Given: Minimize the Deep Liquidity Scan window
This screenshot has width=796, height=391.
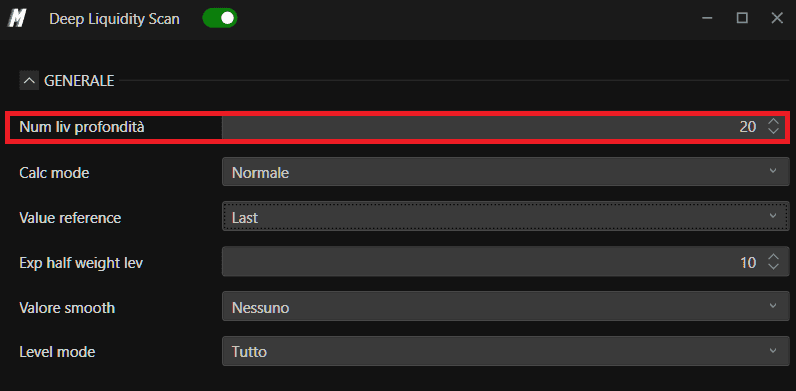Looking at the screenshot, I should tap(707, 19).
